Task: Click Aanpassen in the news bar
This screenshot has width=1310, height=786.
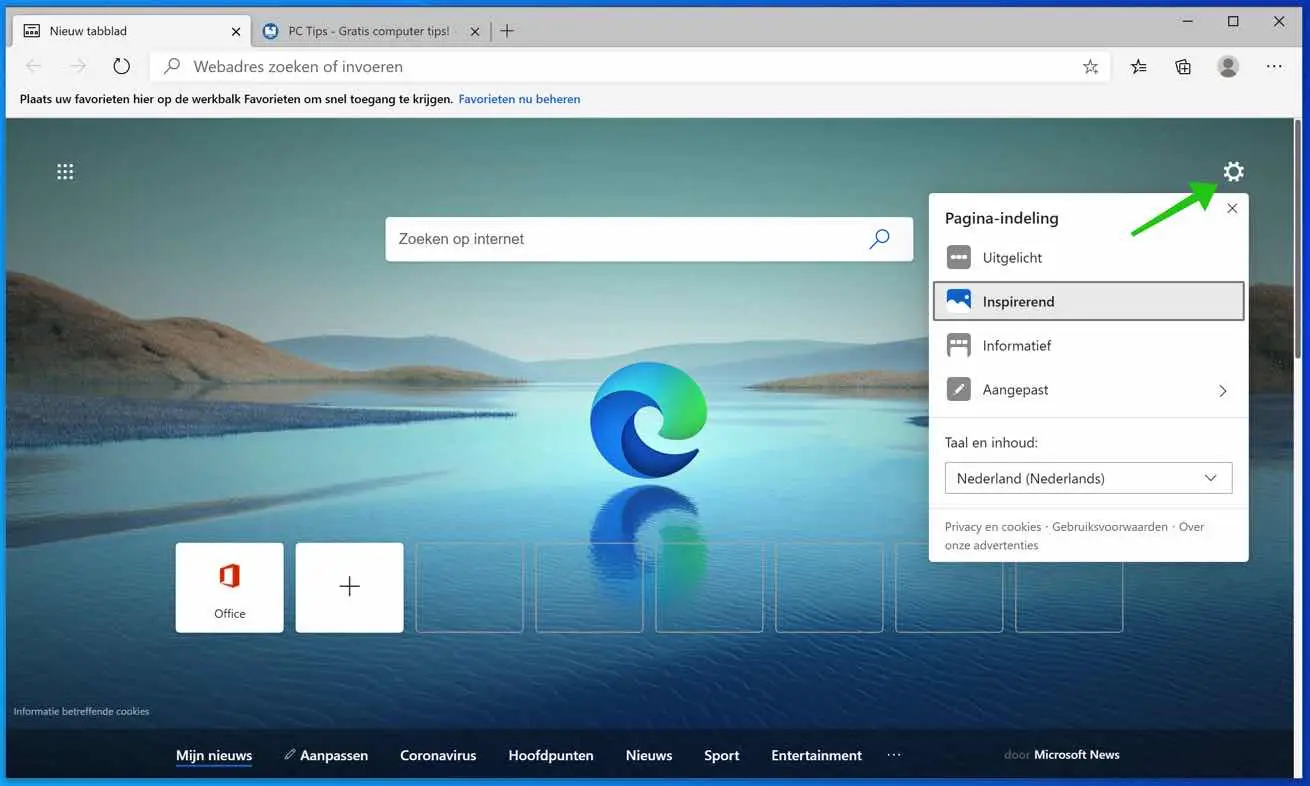Action: pyautogui.click(x=326, y=756)
